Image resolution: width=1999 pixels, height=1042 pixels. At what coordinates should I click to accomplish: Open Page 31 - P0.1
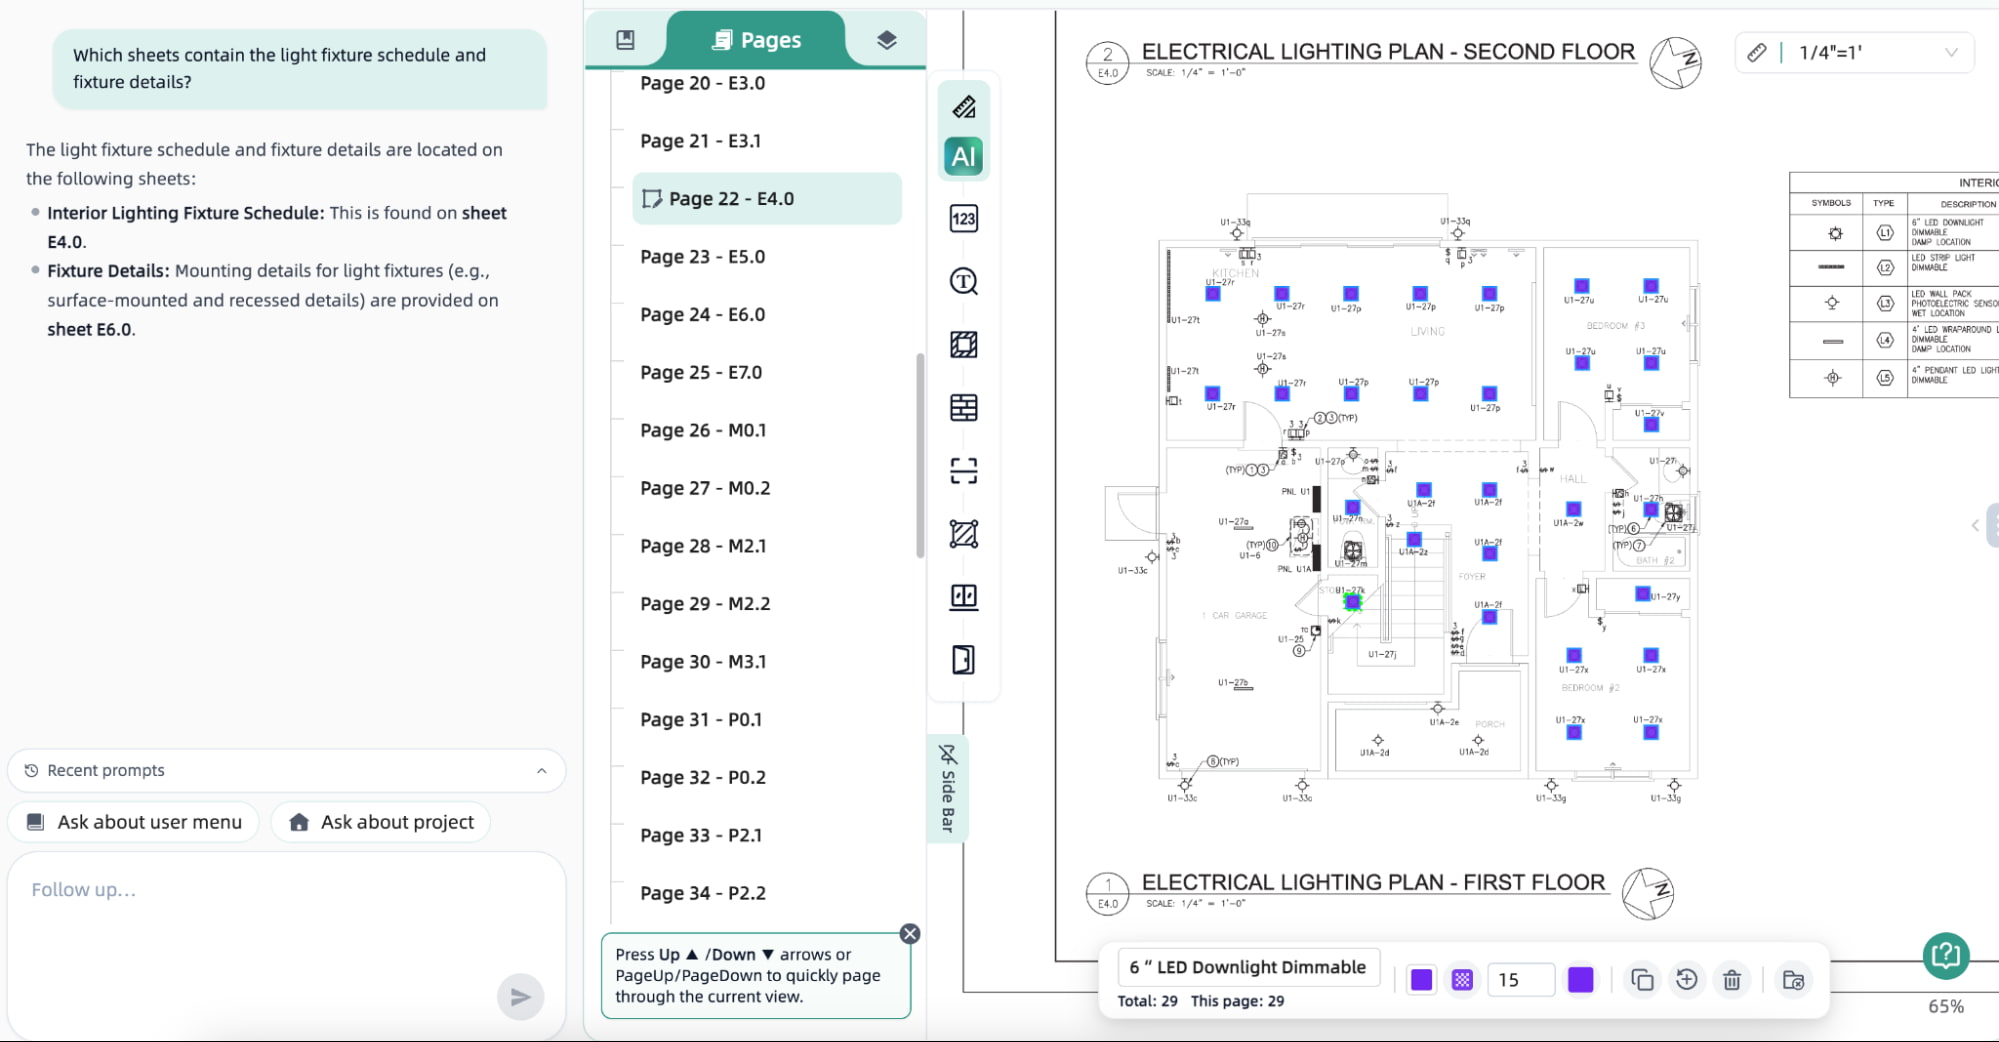pyautogui.click(x=701, y=720)
